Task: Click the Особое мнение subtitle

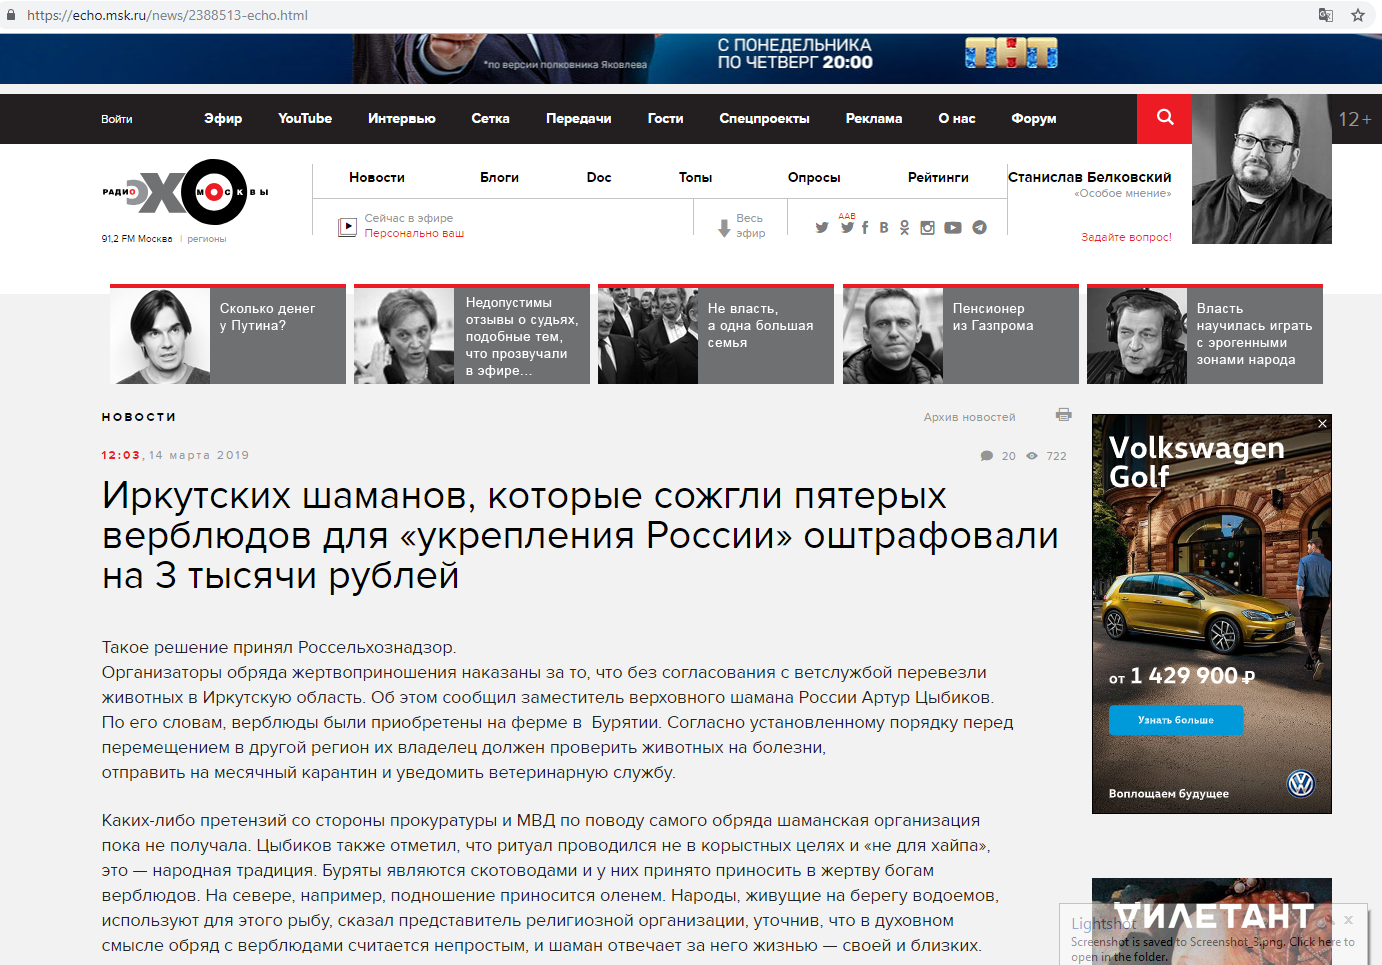Action: (1122, 194)
